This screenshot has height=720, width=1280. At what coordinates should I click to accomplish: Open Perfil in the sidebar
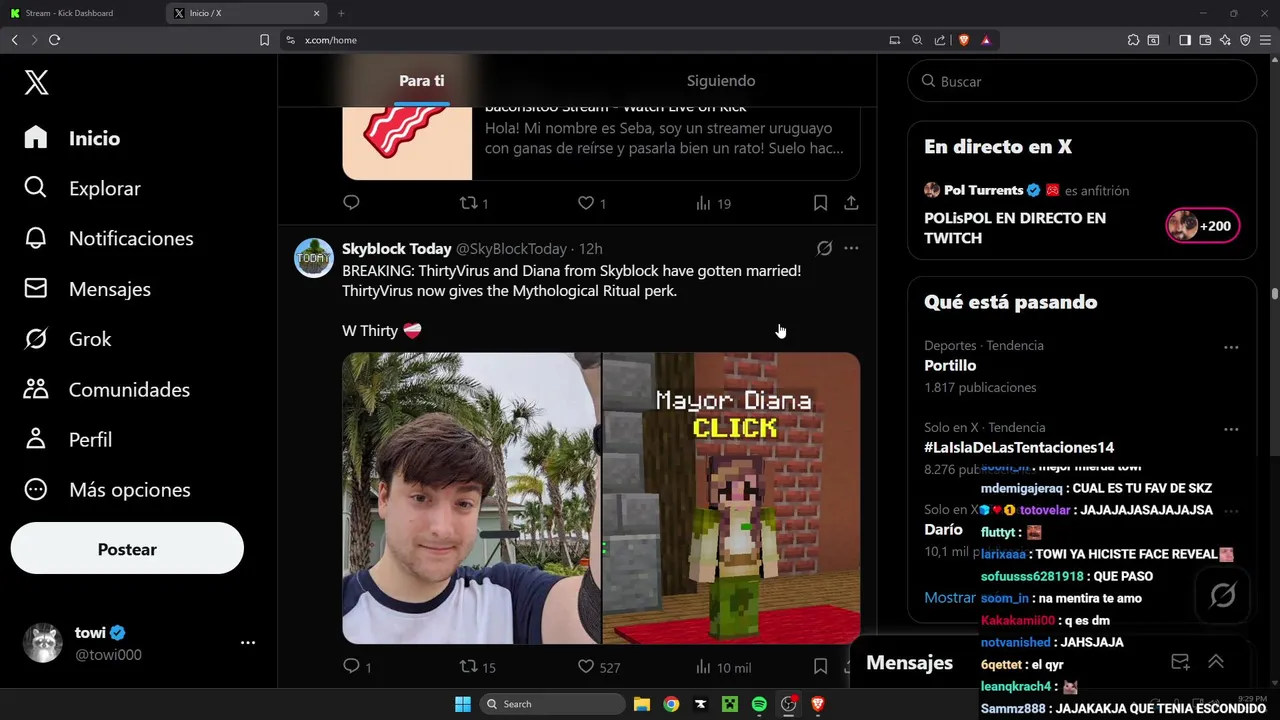[x=67, y=439]
